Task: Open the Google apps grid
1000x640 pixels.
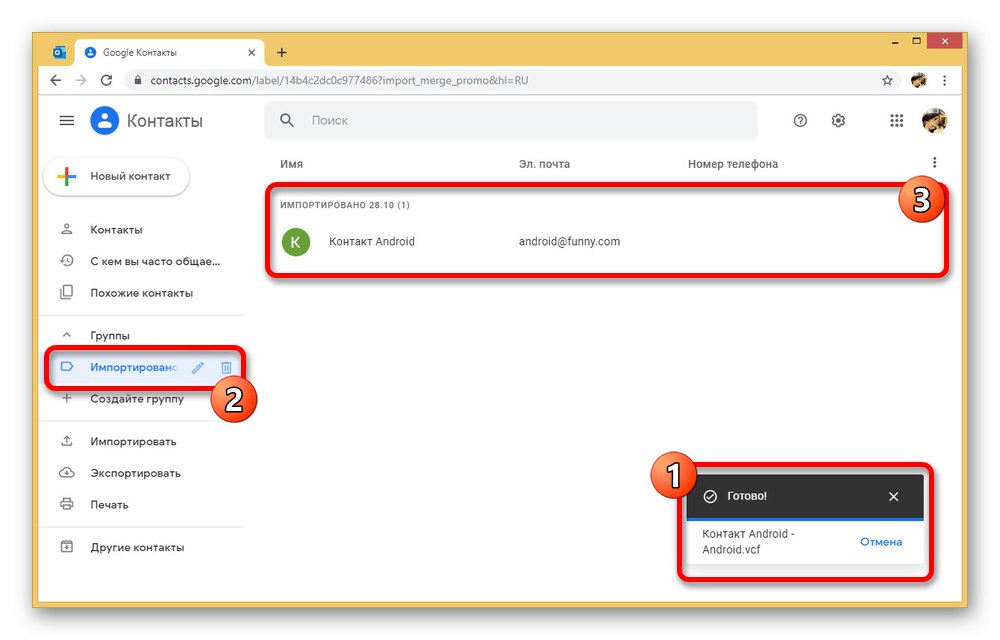Action: click(x=896, y=120)
